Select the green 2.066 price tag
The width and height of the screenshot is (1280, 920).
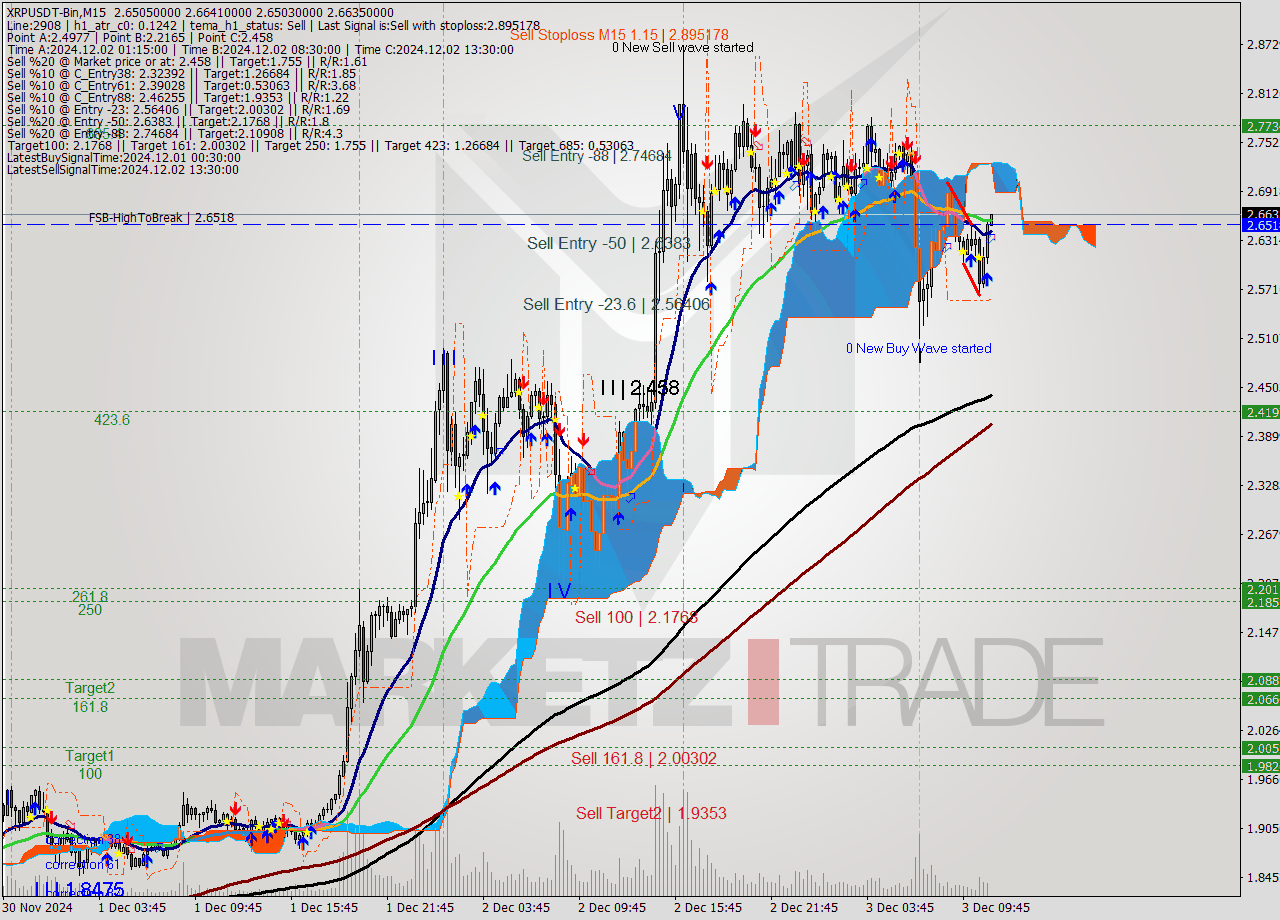coord(1260,699)
